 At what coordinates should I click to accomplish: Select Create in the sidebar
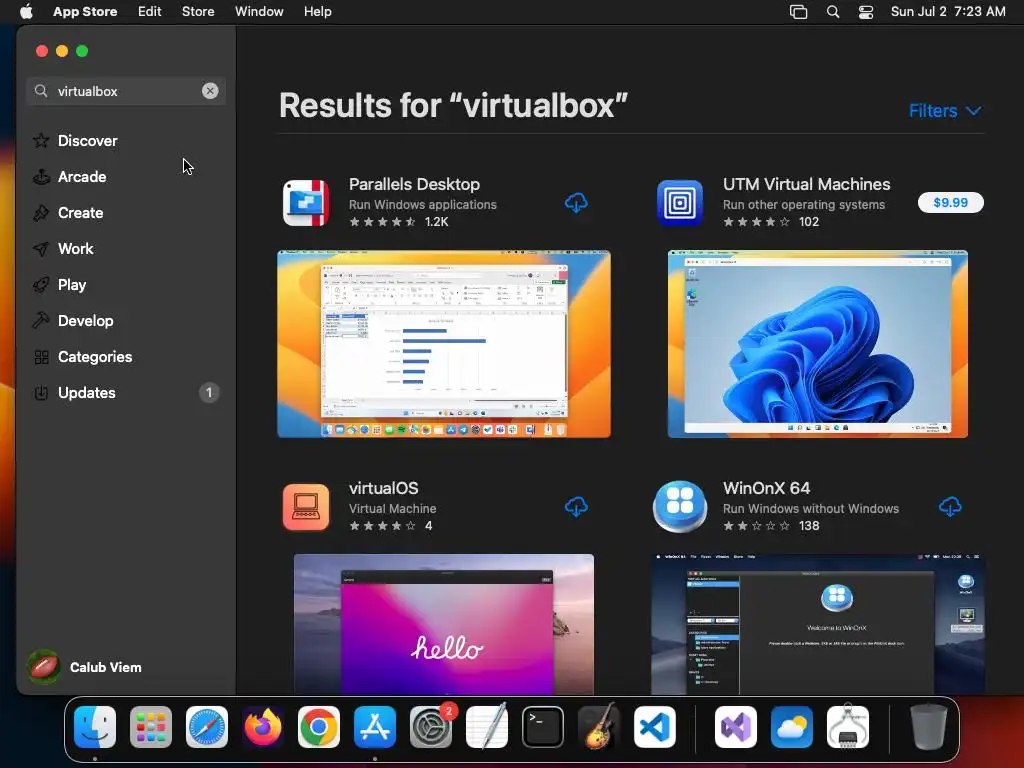click(x=126, y=213)
